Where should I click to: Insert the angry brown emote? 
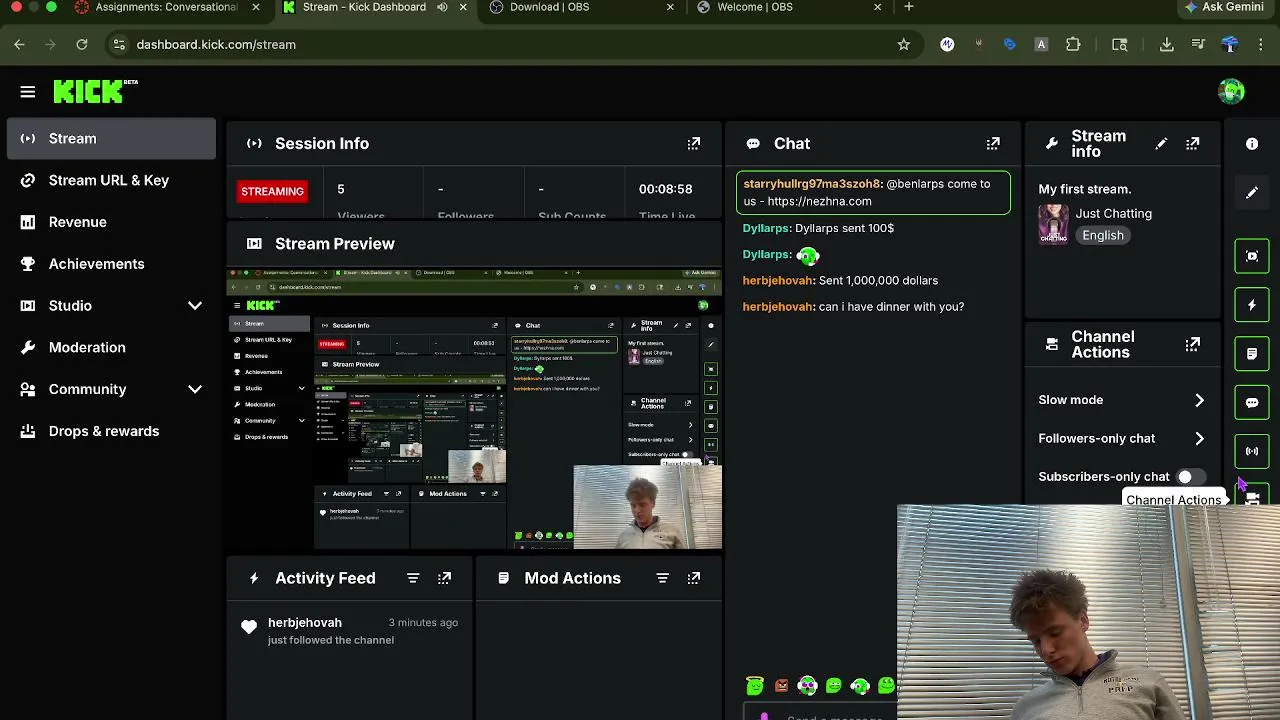(781, 686)
